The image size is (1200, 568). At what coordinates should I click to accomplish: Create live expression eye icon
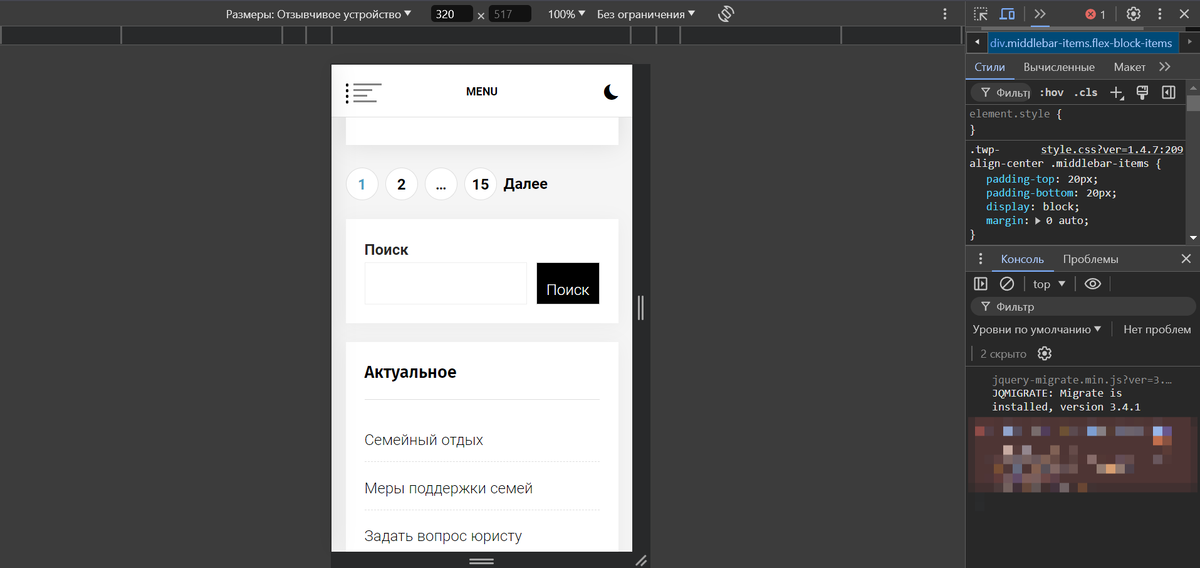[x=1092, y=284]
